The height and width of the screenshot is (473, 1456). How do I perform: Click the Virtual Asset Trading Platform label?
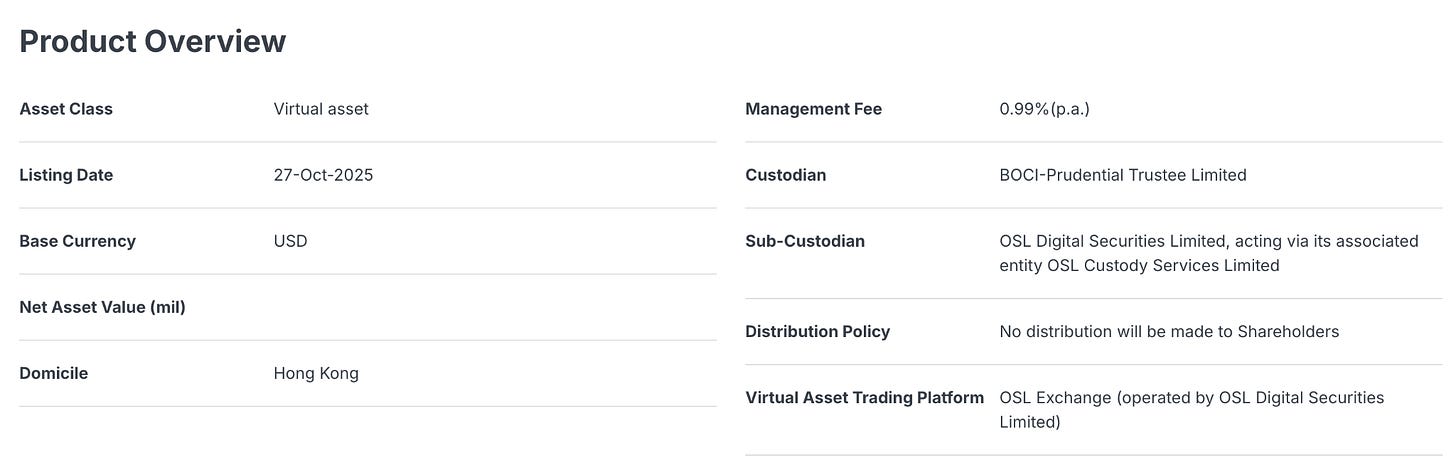pos(865,397)
